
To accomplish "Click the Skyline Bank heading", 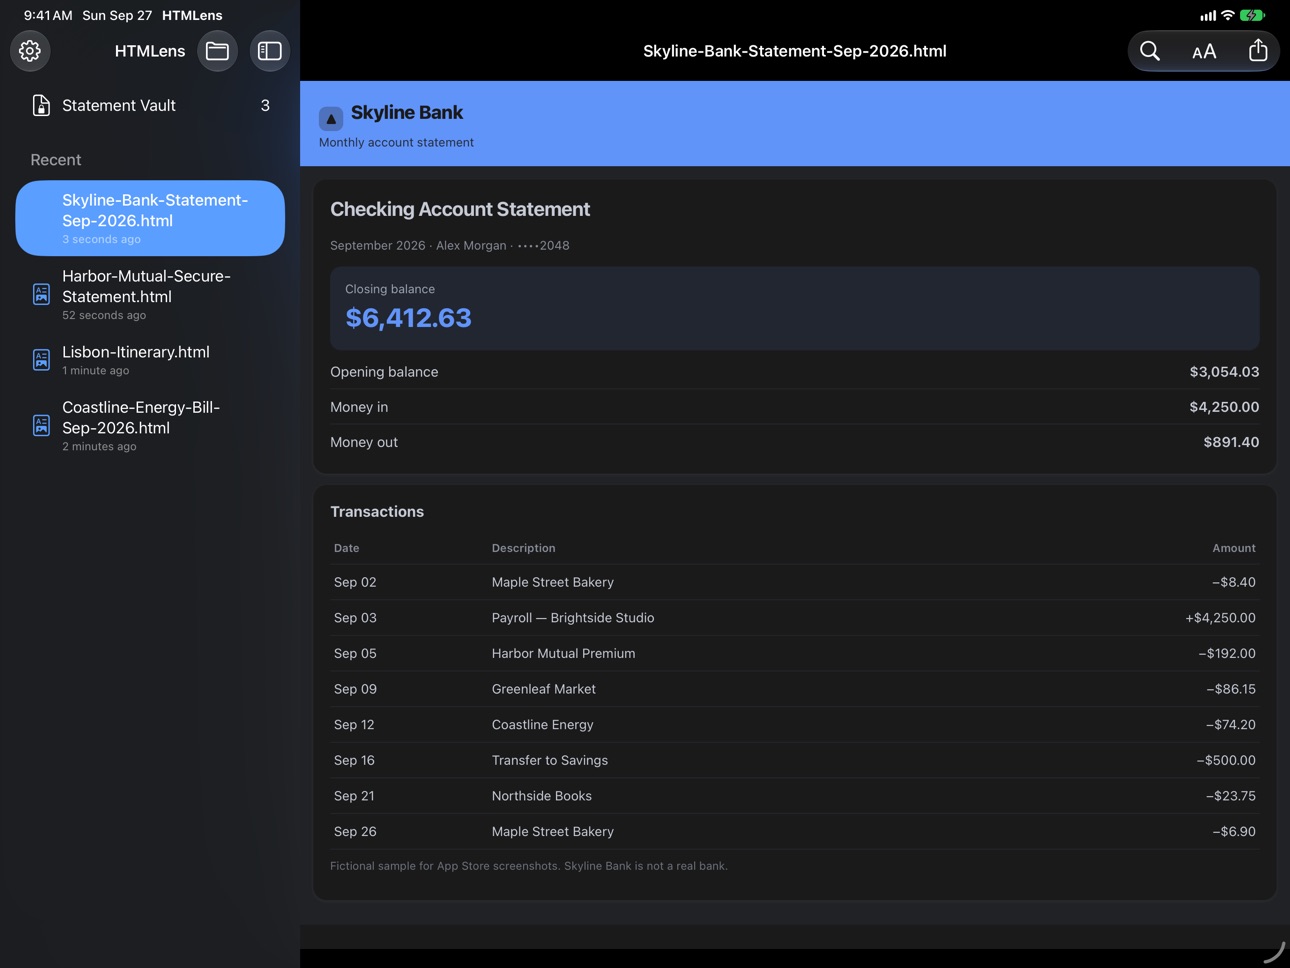I will tap(407, 113).
